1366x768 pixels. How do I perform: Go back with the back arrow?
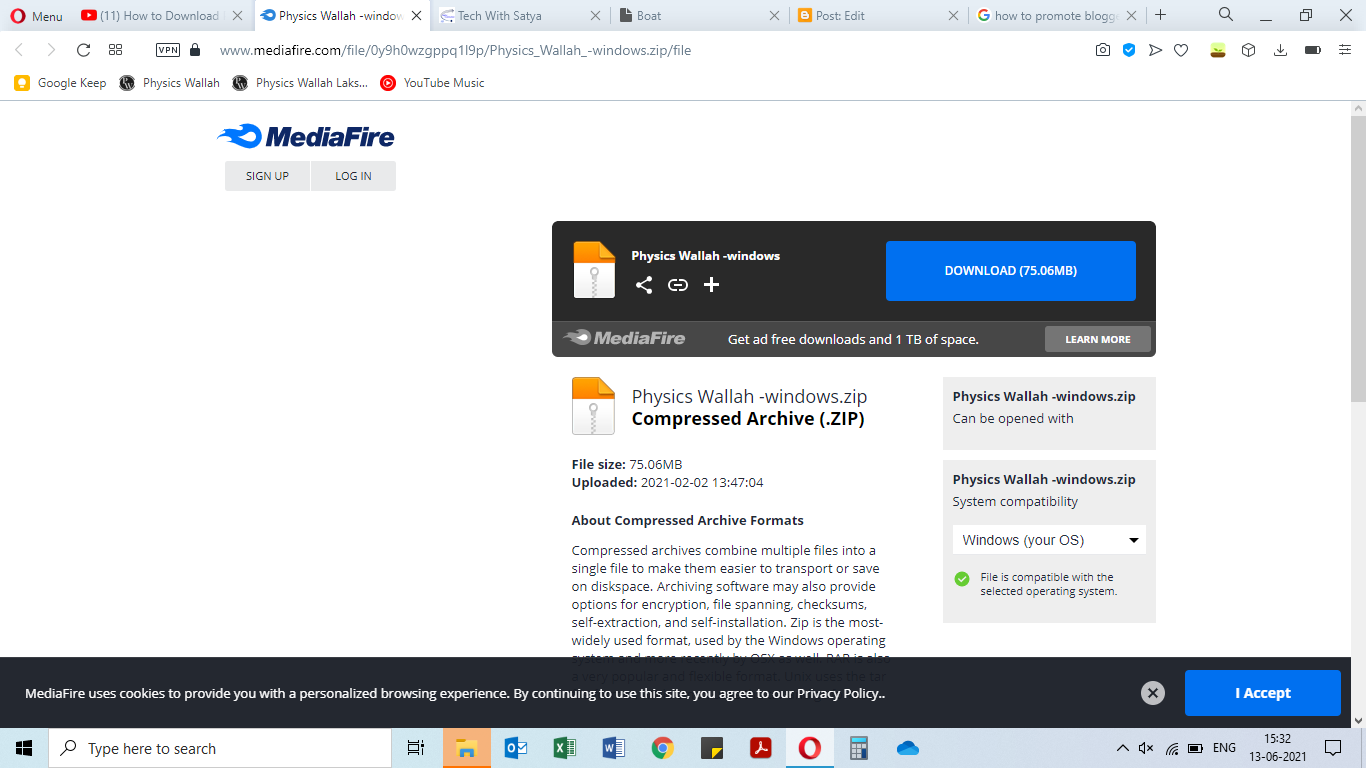[x=19, y=50]
